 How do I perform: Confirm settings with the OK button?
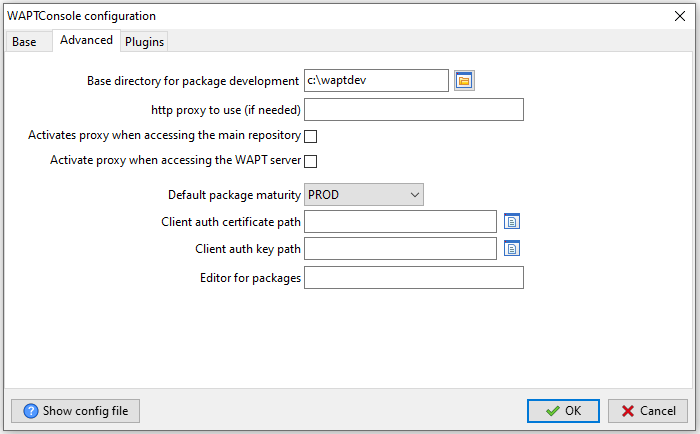pyautogui.click(x=563, y=411)
